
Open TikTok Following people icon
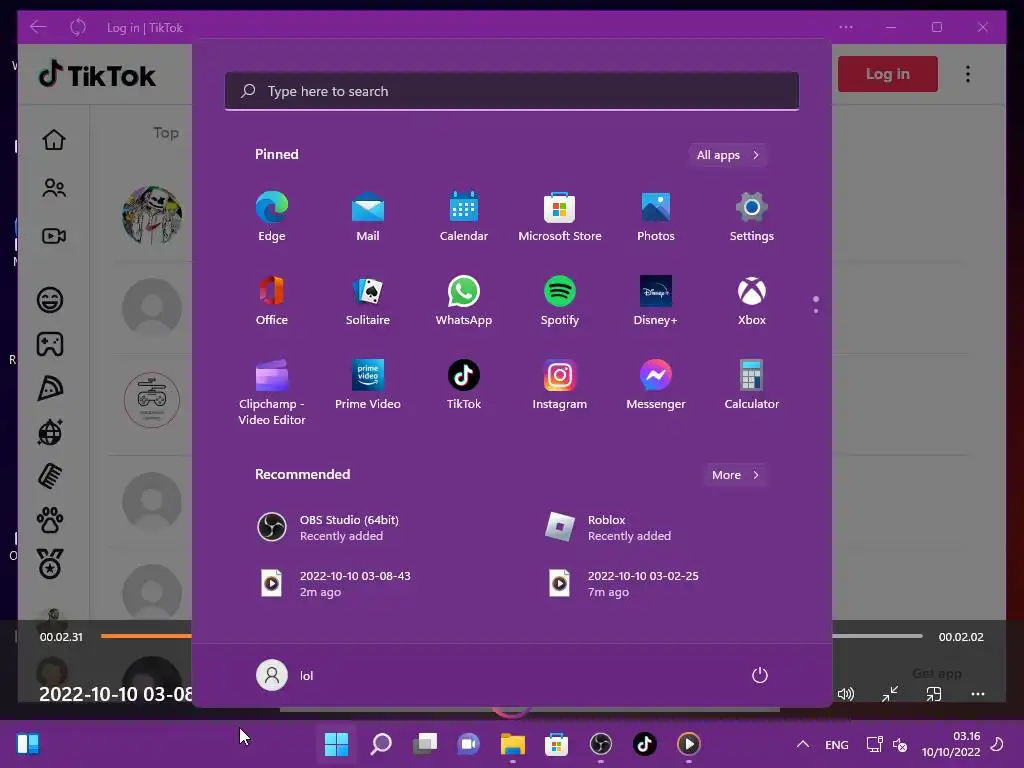(x=54, y=188)
